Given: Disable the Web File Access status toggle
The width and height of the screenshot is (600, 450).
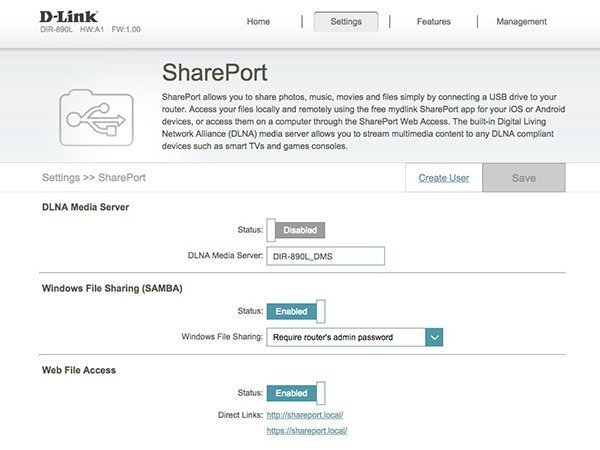Looking at the screenshot, I should click(x=296, y=393).
